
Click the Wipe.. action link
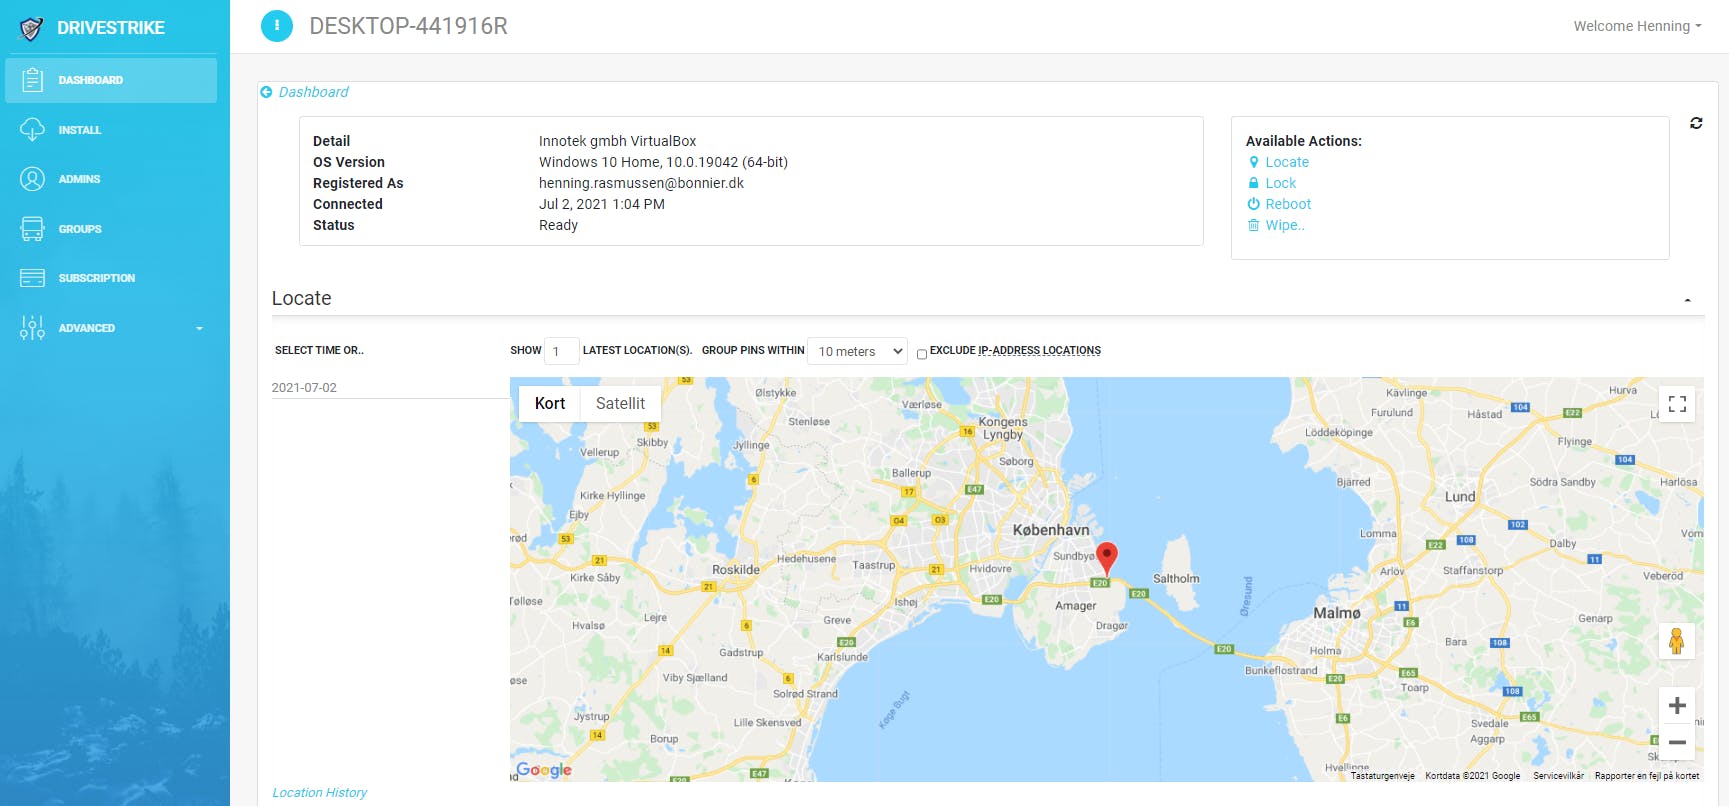1285,225
